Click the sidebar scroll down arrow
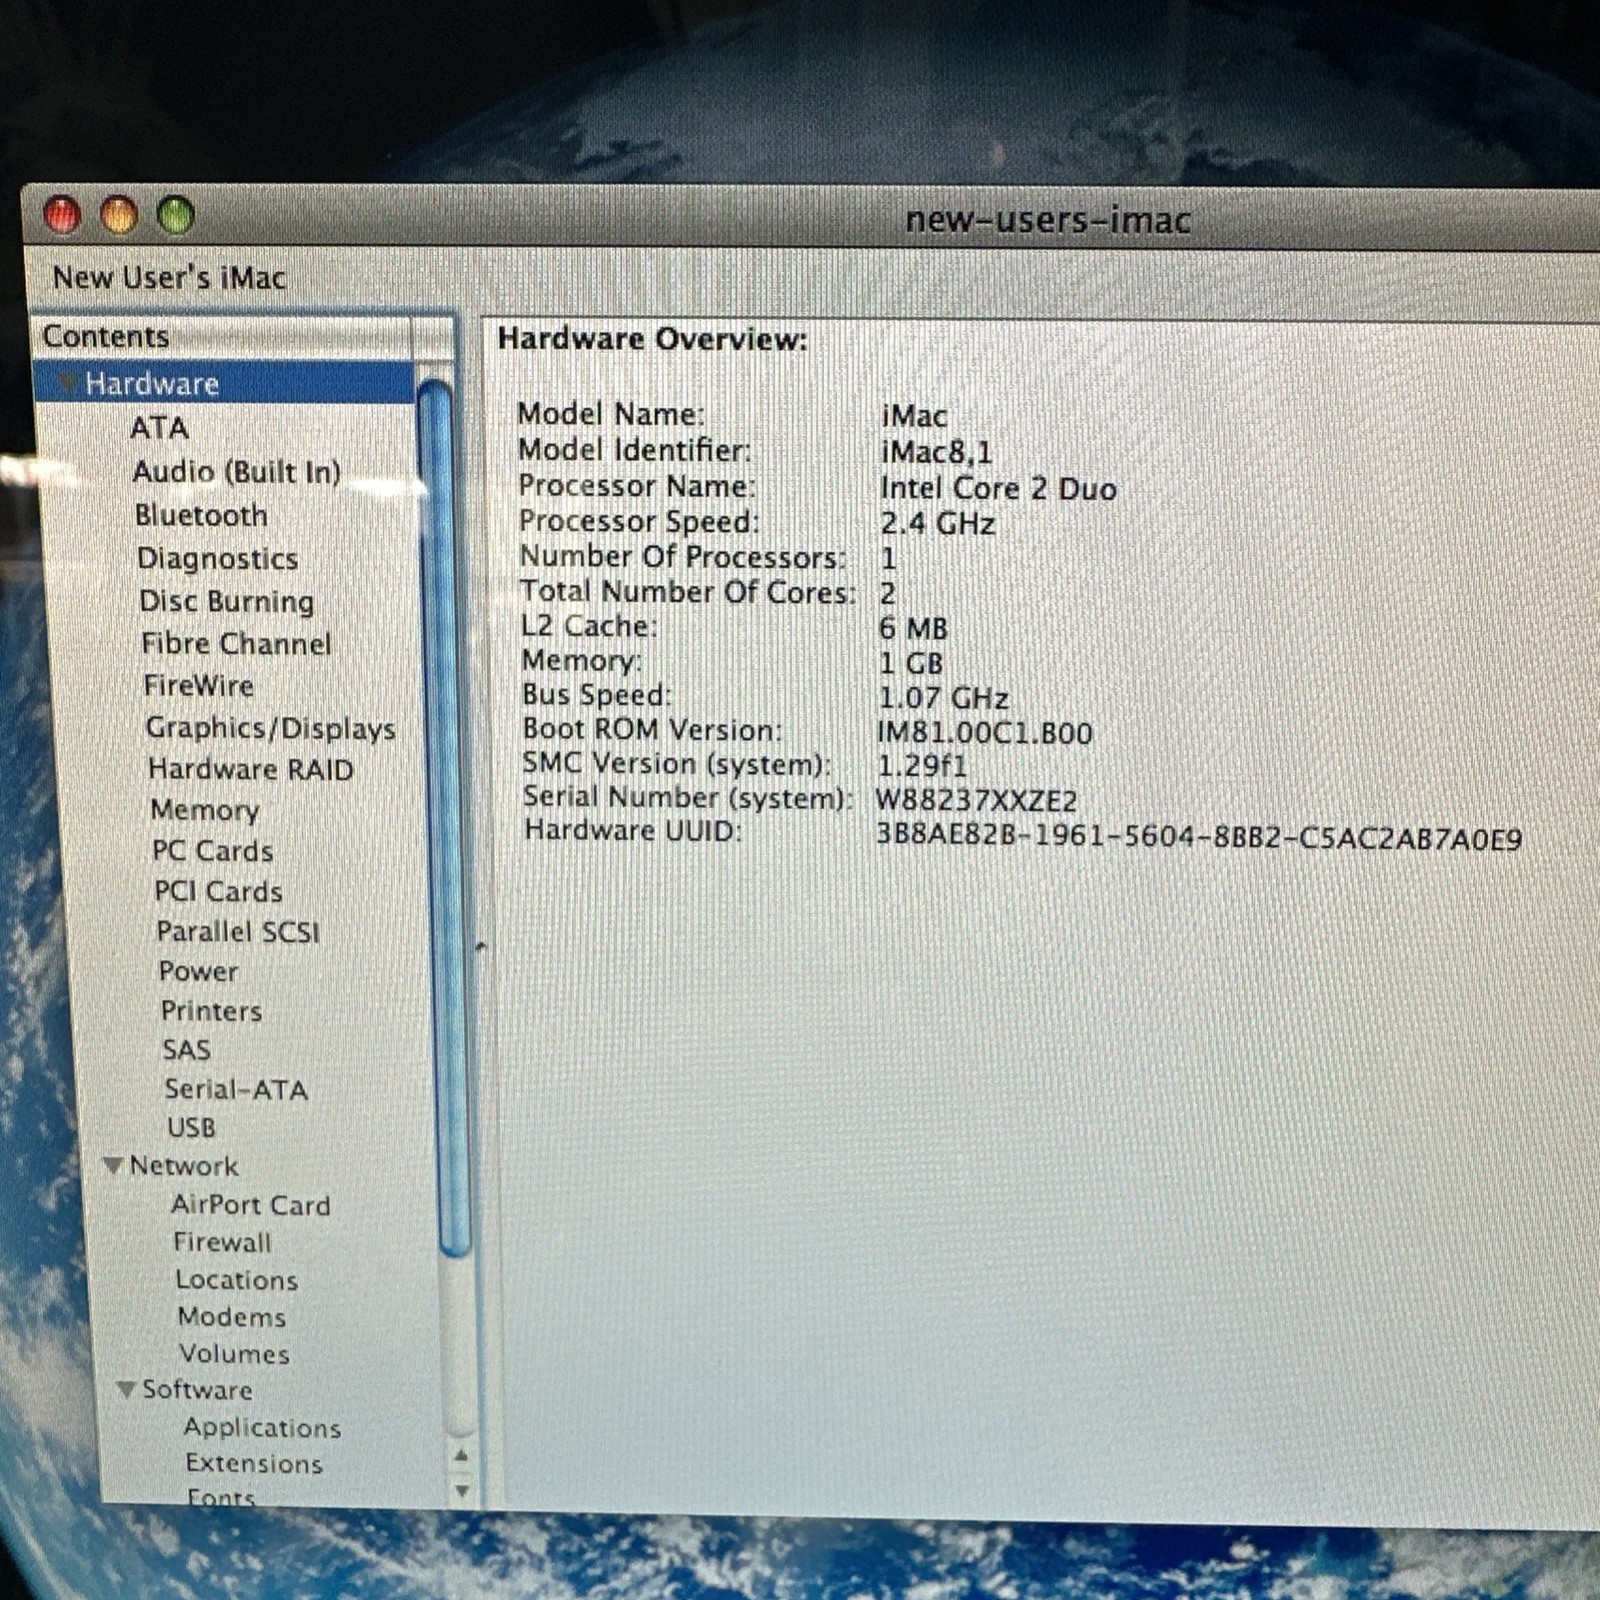This screenshot has width=1600, height=1600. point(461,1491)
